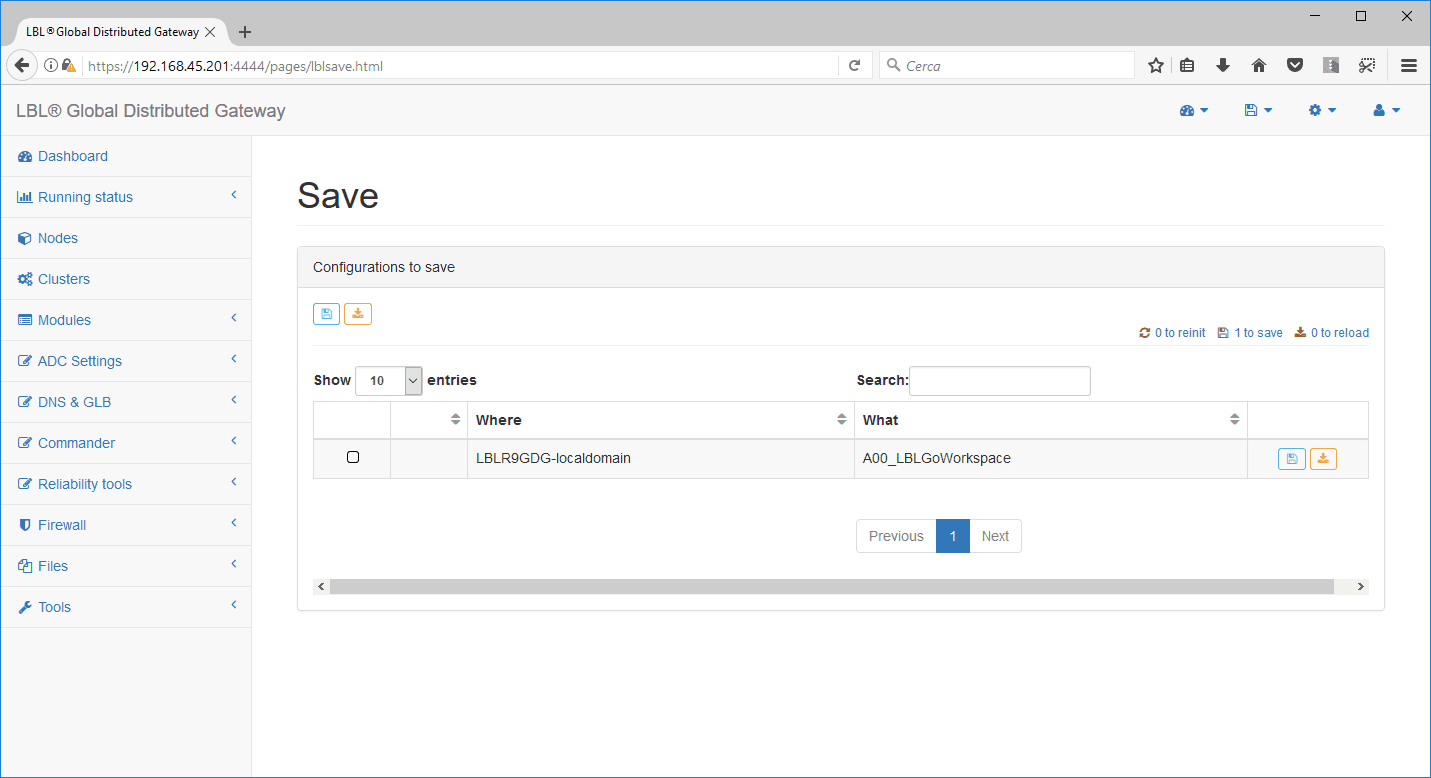
Task: Click the zipper extension icon in browser toolbar
Action: [1330, 66]
